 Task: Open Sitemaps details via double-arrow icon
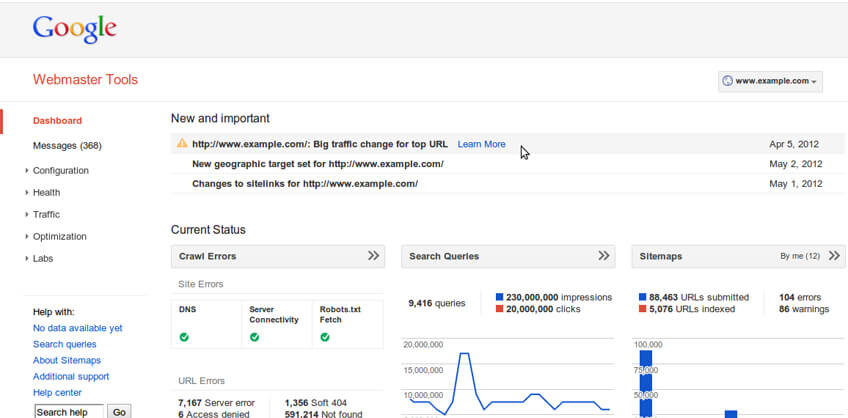point(834,256)
